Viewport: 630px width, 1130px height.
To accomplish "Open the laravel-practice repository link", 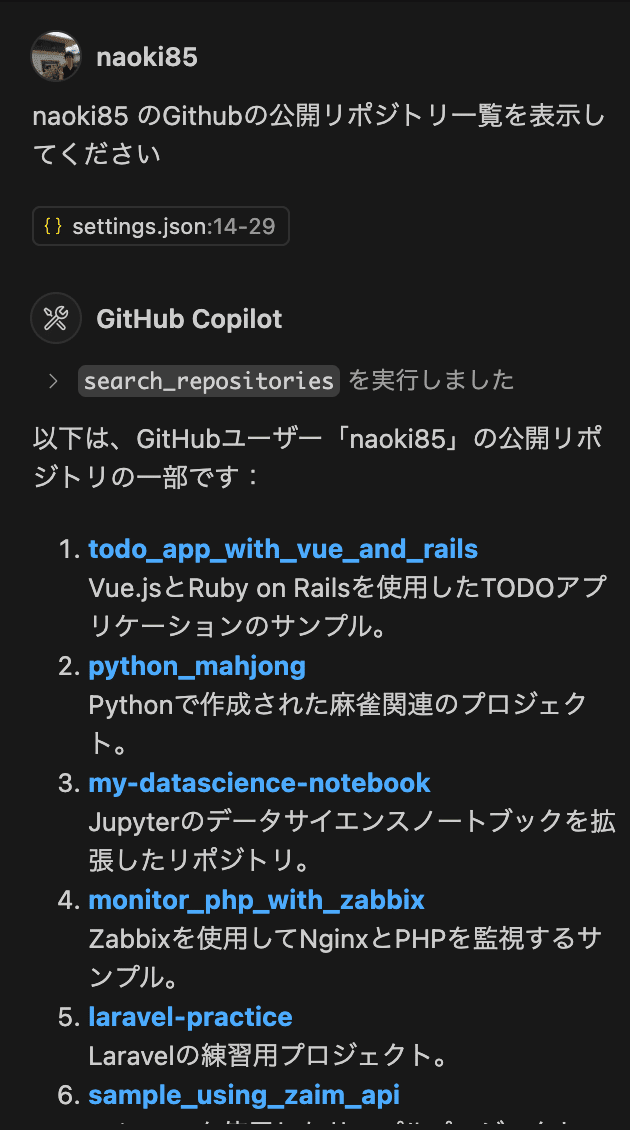I will 190,1016.
